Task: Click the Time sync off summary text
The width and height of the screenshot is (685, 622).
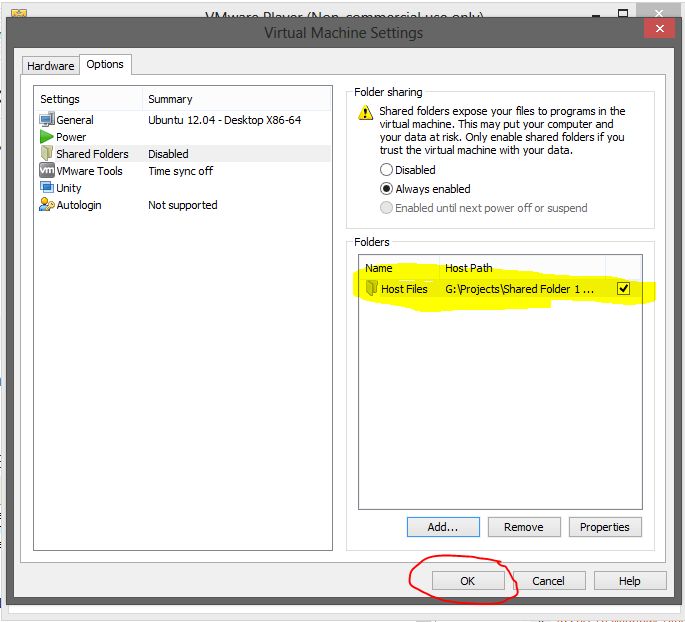Action: [x=180, y=171]
